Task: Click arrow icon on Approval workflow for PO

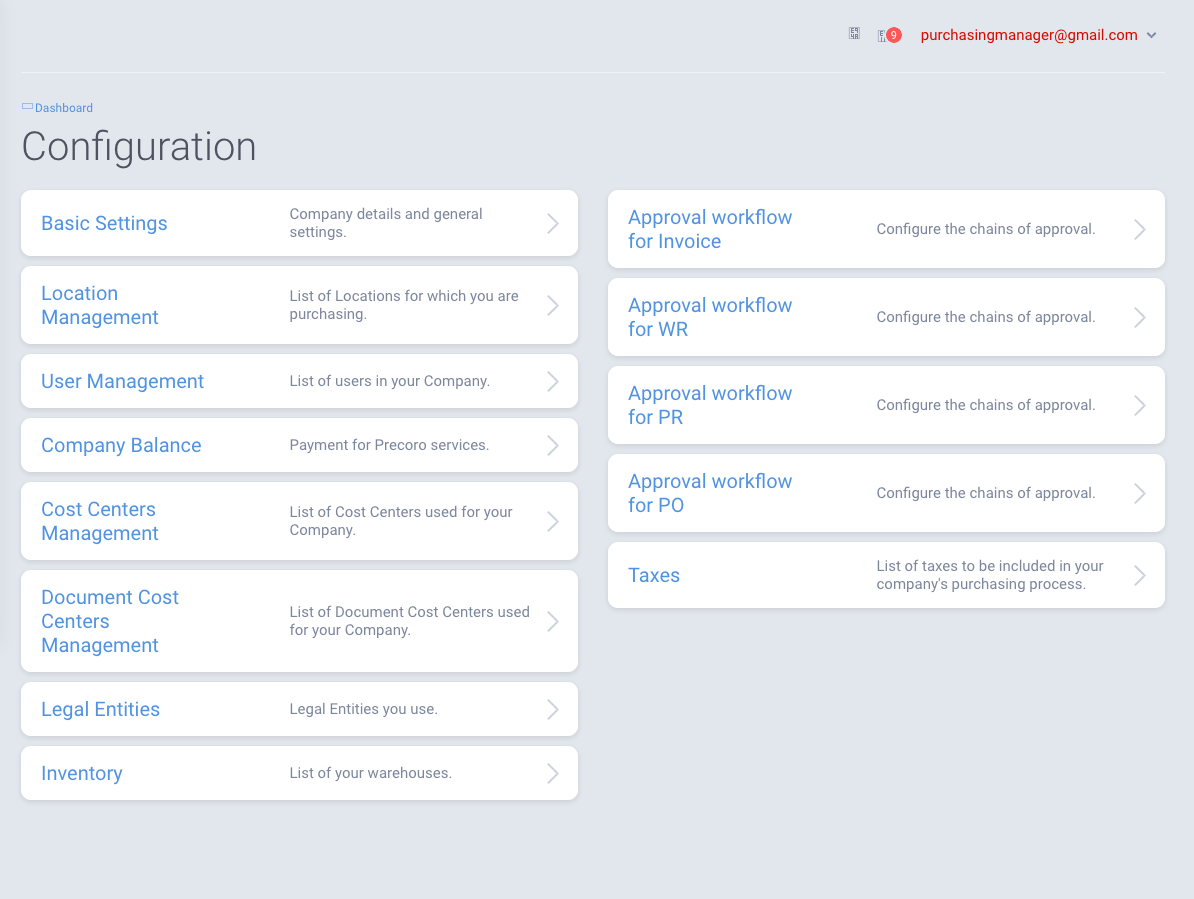Action: tap(1139, 493)
